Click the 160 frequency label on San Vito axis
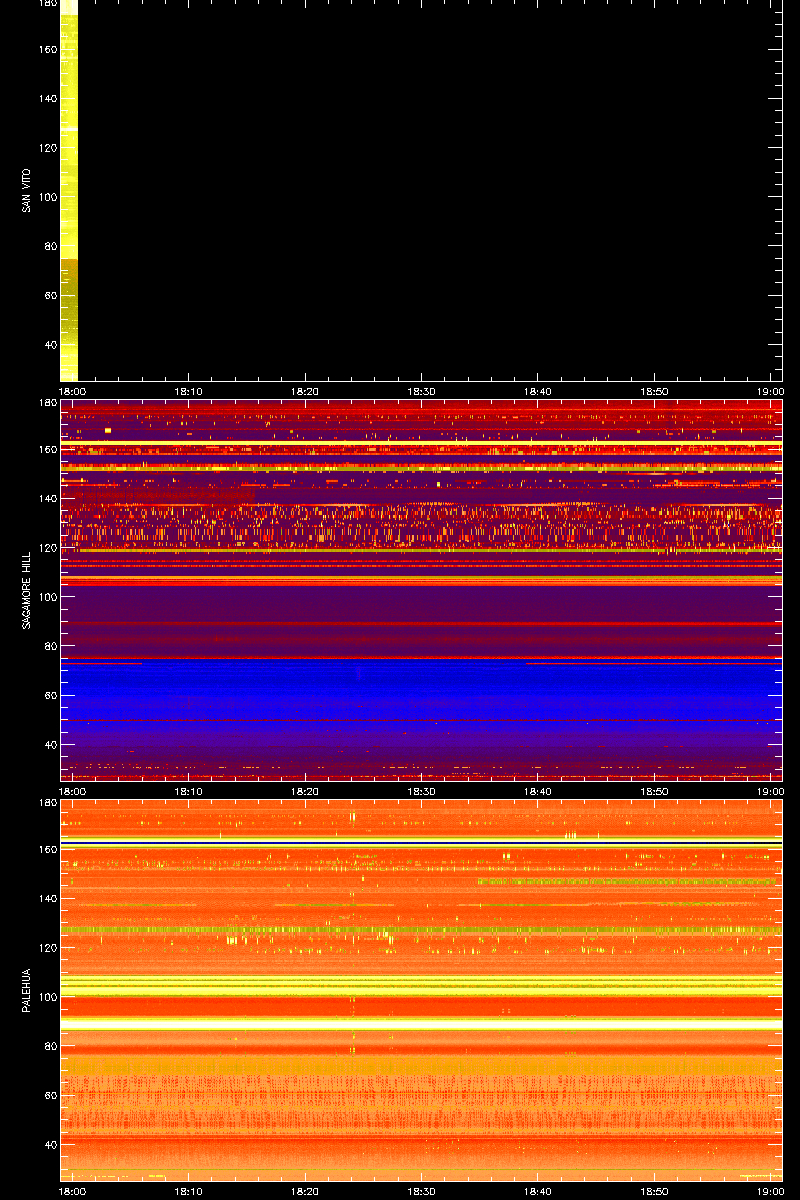This screenshot has height=1200, width=800. point(47,50)
